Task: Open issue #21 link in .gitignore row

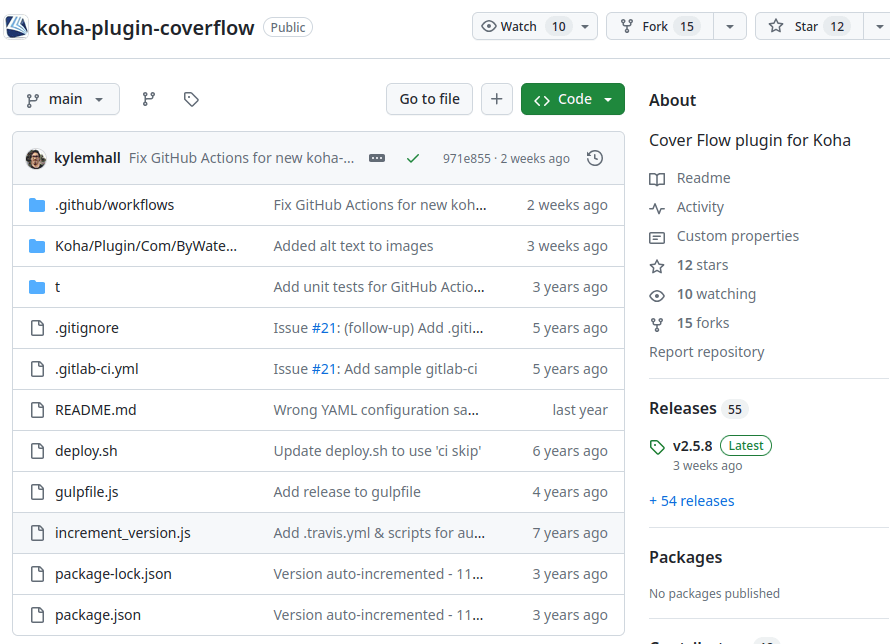Action: click(324, 328)
